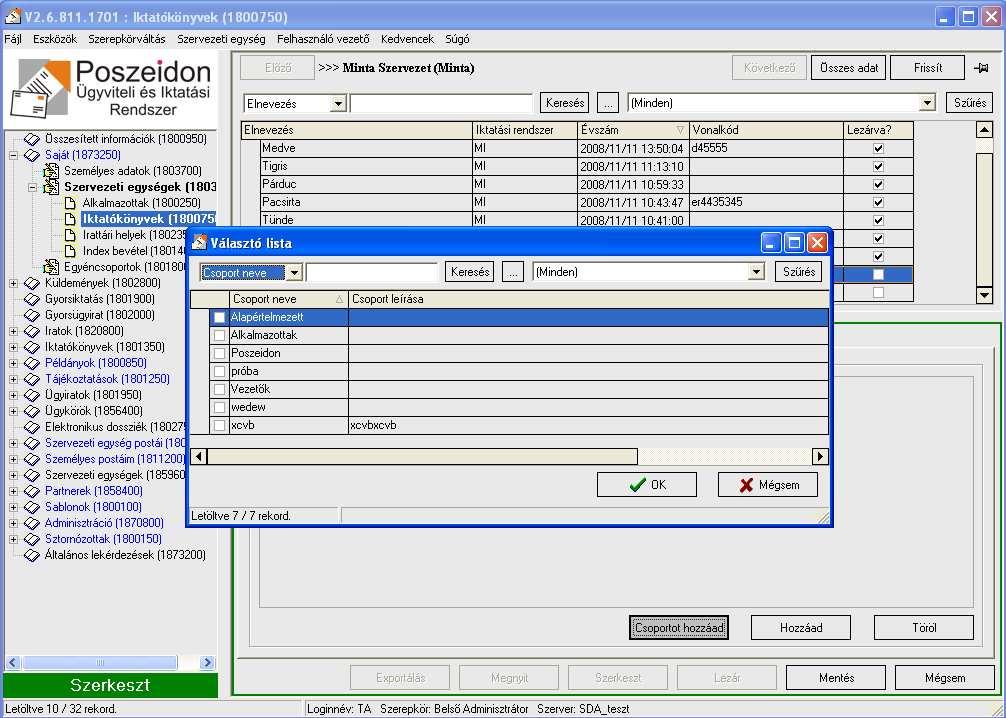Screen dimensions: 1006x718
Task: Open the Szervezeti egység menu
Action: 221,39
